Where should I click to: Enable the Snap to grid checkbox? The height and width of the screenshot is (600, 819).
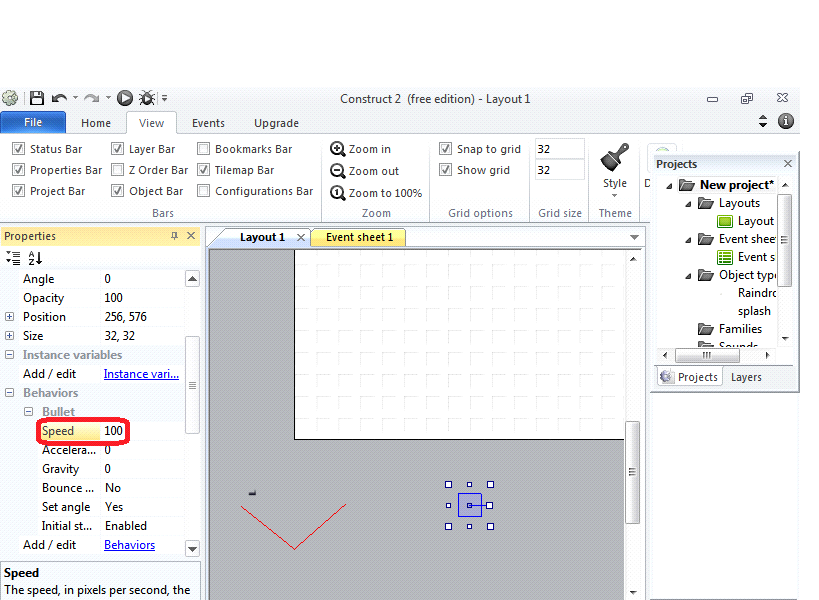[x=444, y=148]
